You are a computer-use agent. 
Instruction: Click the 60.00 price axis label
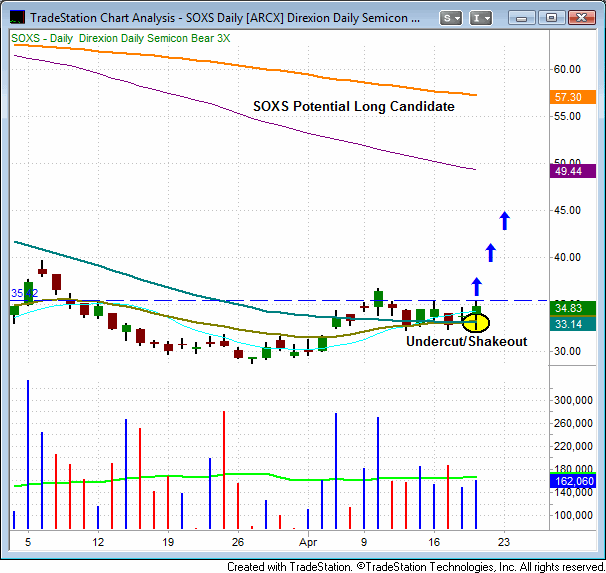coord(567,69)
